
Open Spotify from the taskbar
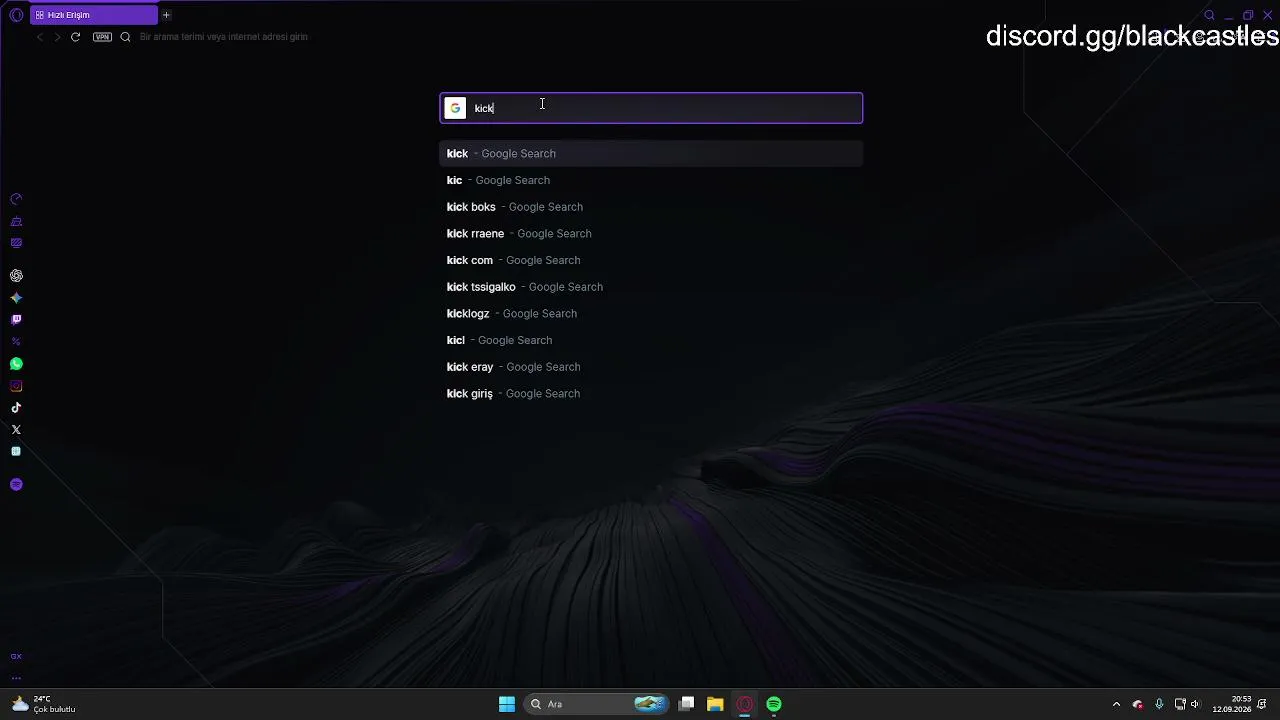click(x=774, y=704)
